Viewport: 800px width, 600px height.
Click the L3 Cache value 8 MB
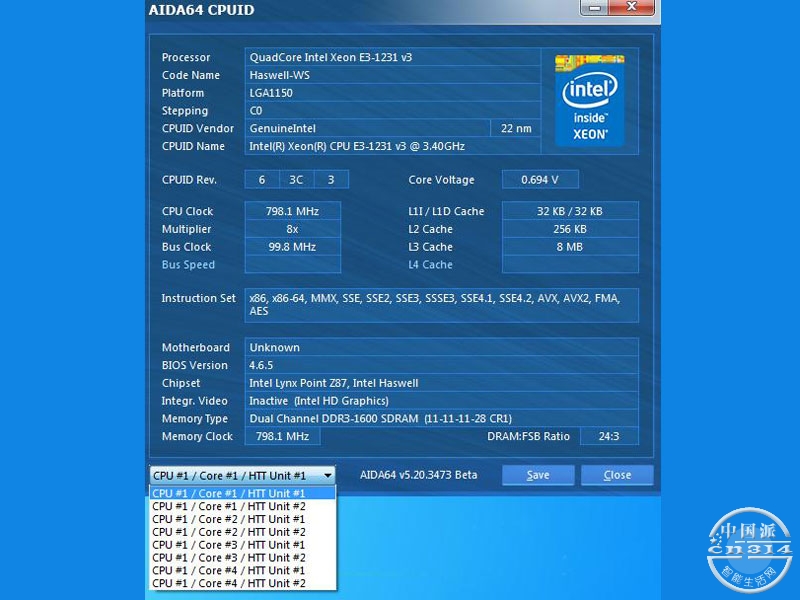pyautogui.click(x=570, y=247)
